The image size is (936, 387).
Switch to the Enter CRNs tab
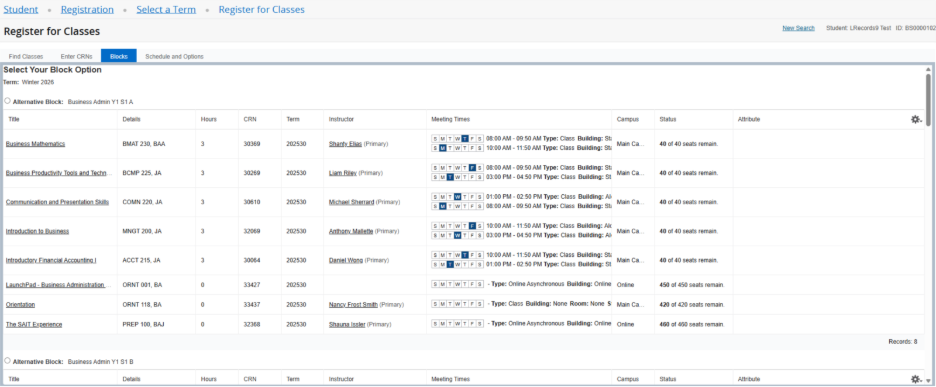[76, 56]
